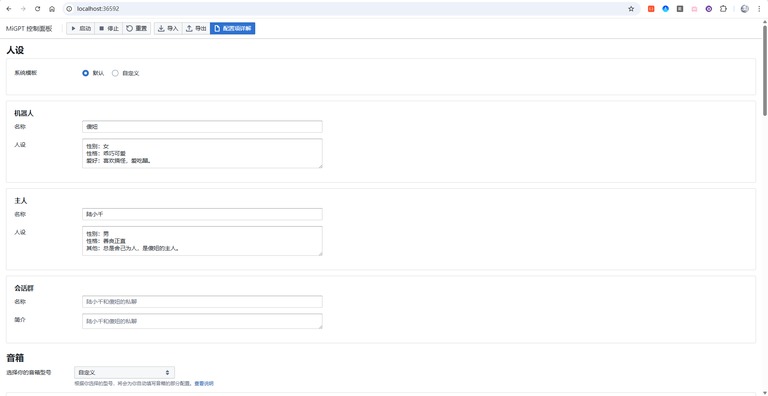This screenshot has width=768, height=396.
Task: Click the red square extension icon
Action: (651, 9)
